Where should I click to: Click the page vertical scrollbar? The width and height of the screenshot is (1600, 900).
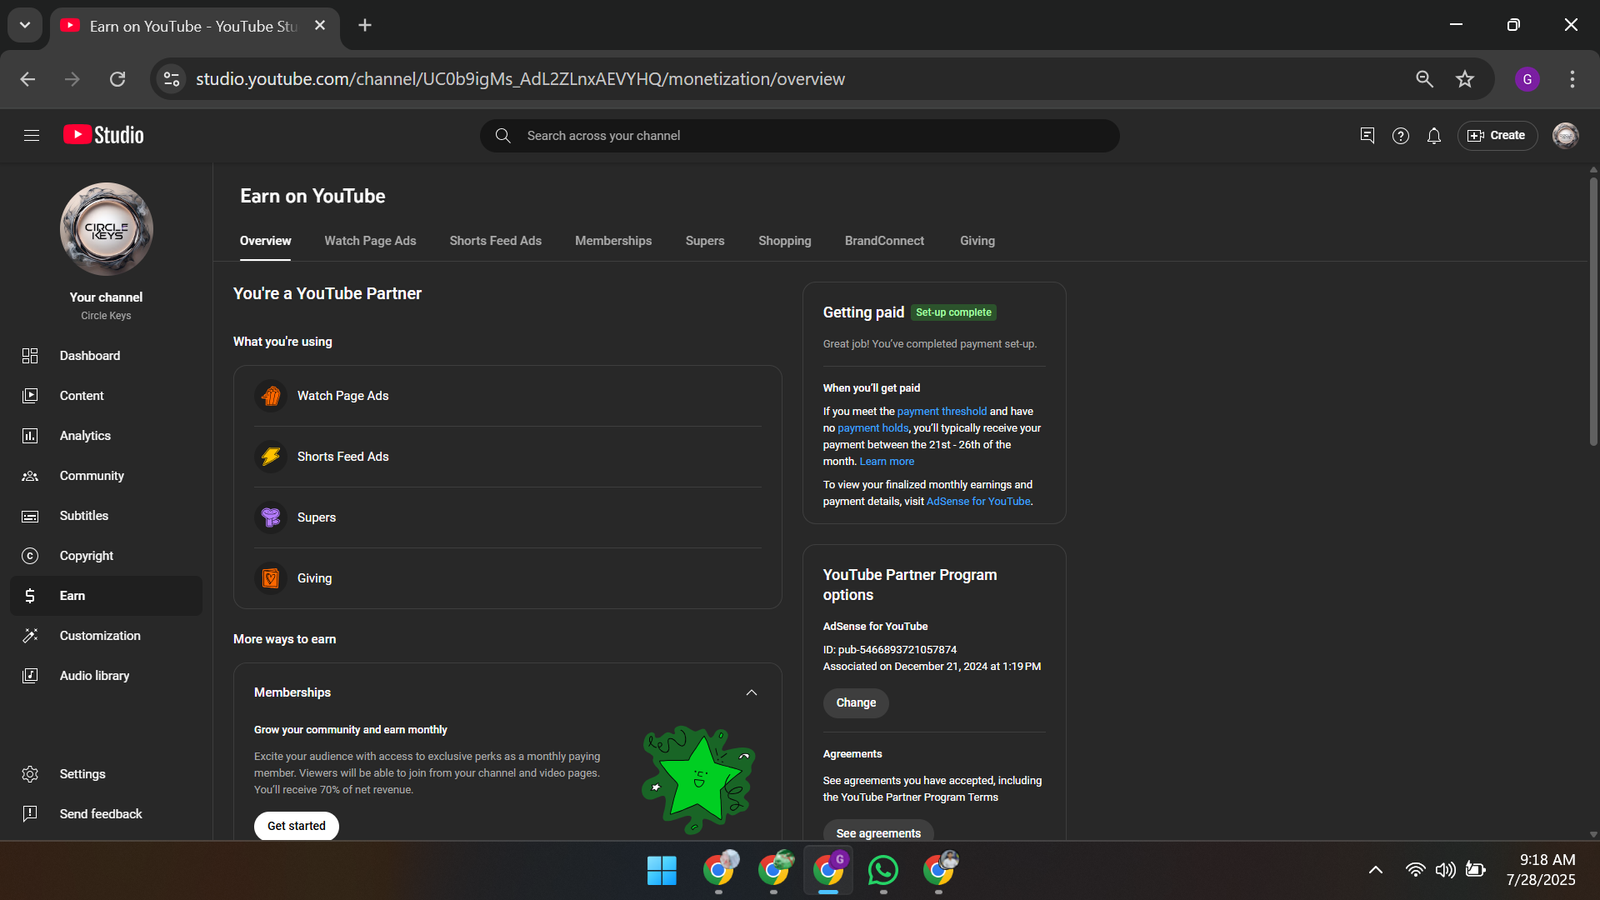(1593, 312)
